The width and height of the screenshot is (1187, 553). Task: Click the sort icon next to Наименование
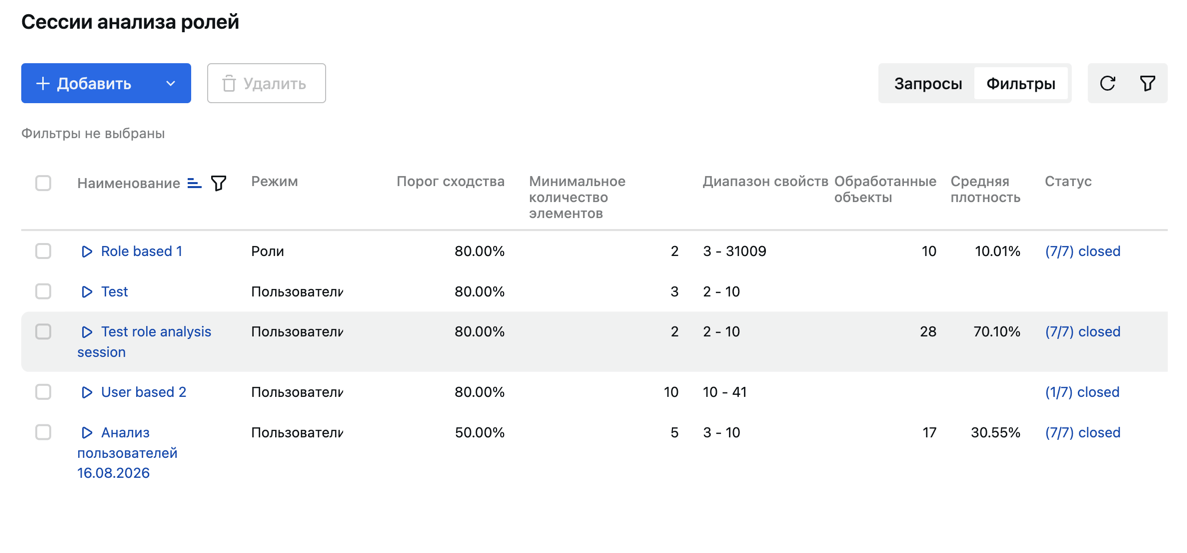coord(195,182)
